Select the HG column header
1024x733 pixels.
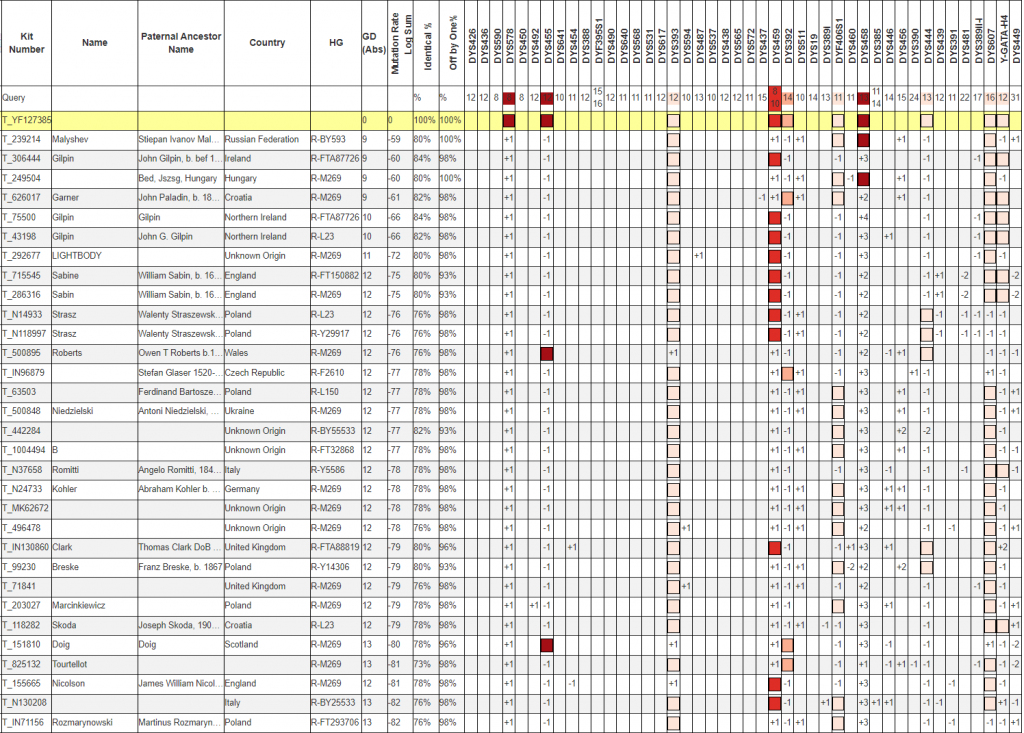tap(335, 43)
